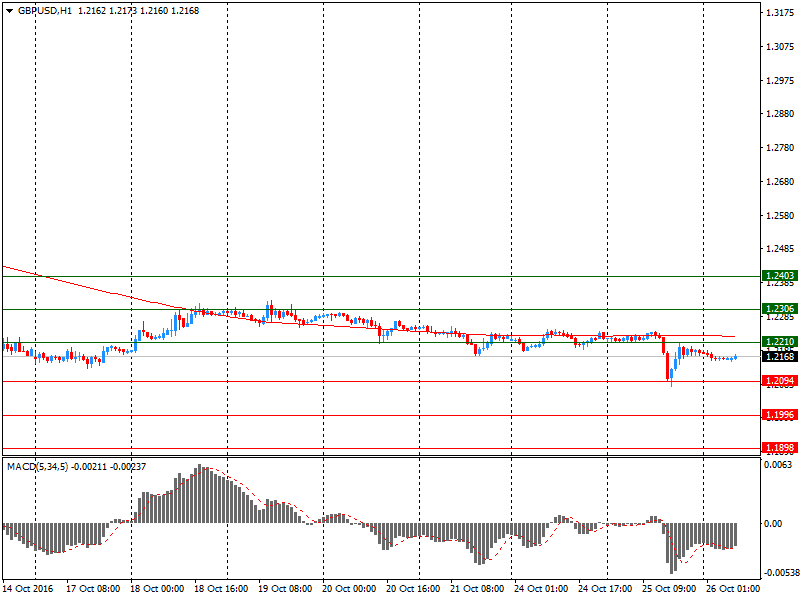Select the 24 Oct 01:00 time label
Image resolution: width=800 pixels, height=600 pixels.
pyautogui.click(x=541, y=589)
